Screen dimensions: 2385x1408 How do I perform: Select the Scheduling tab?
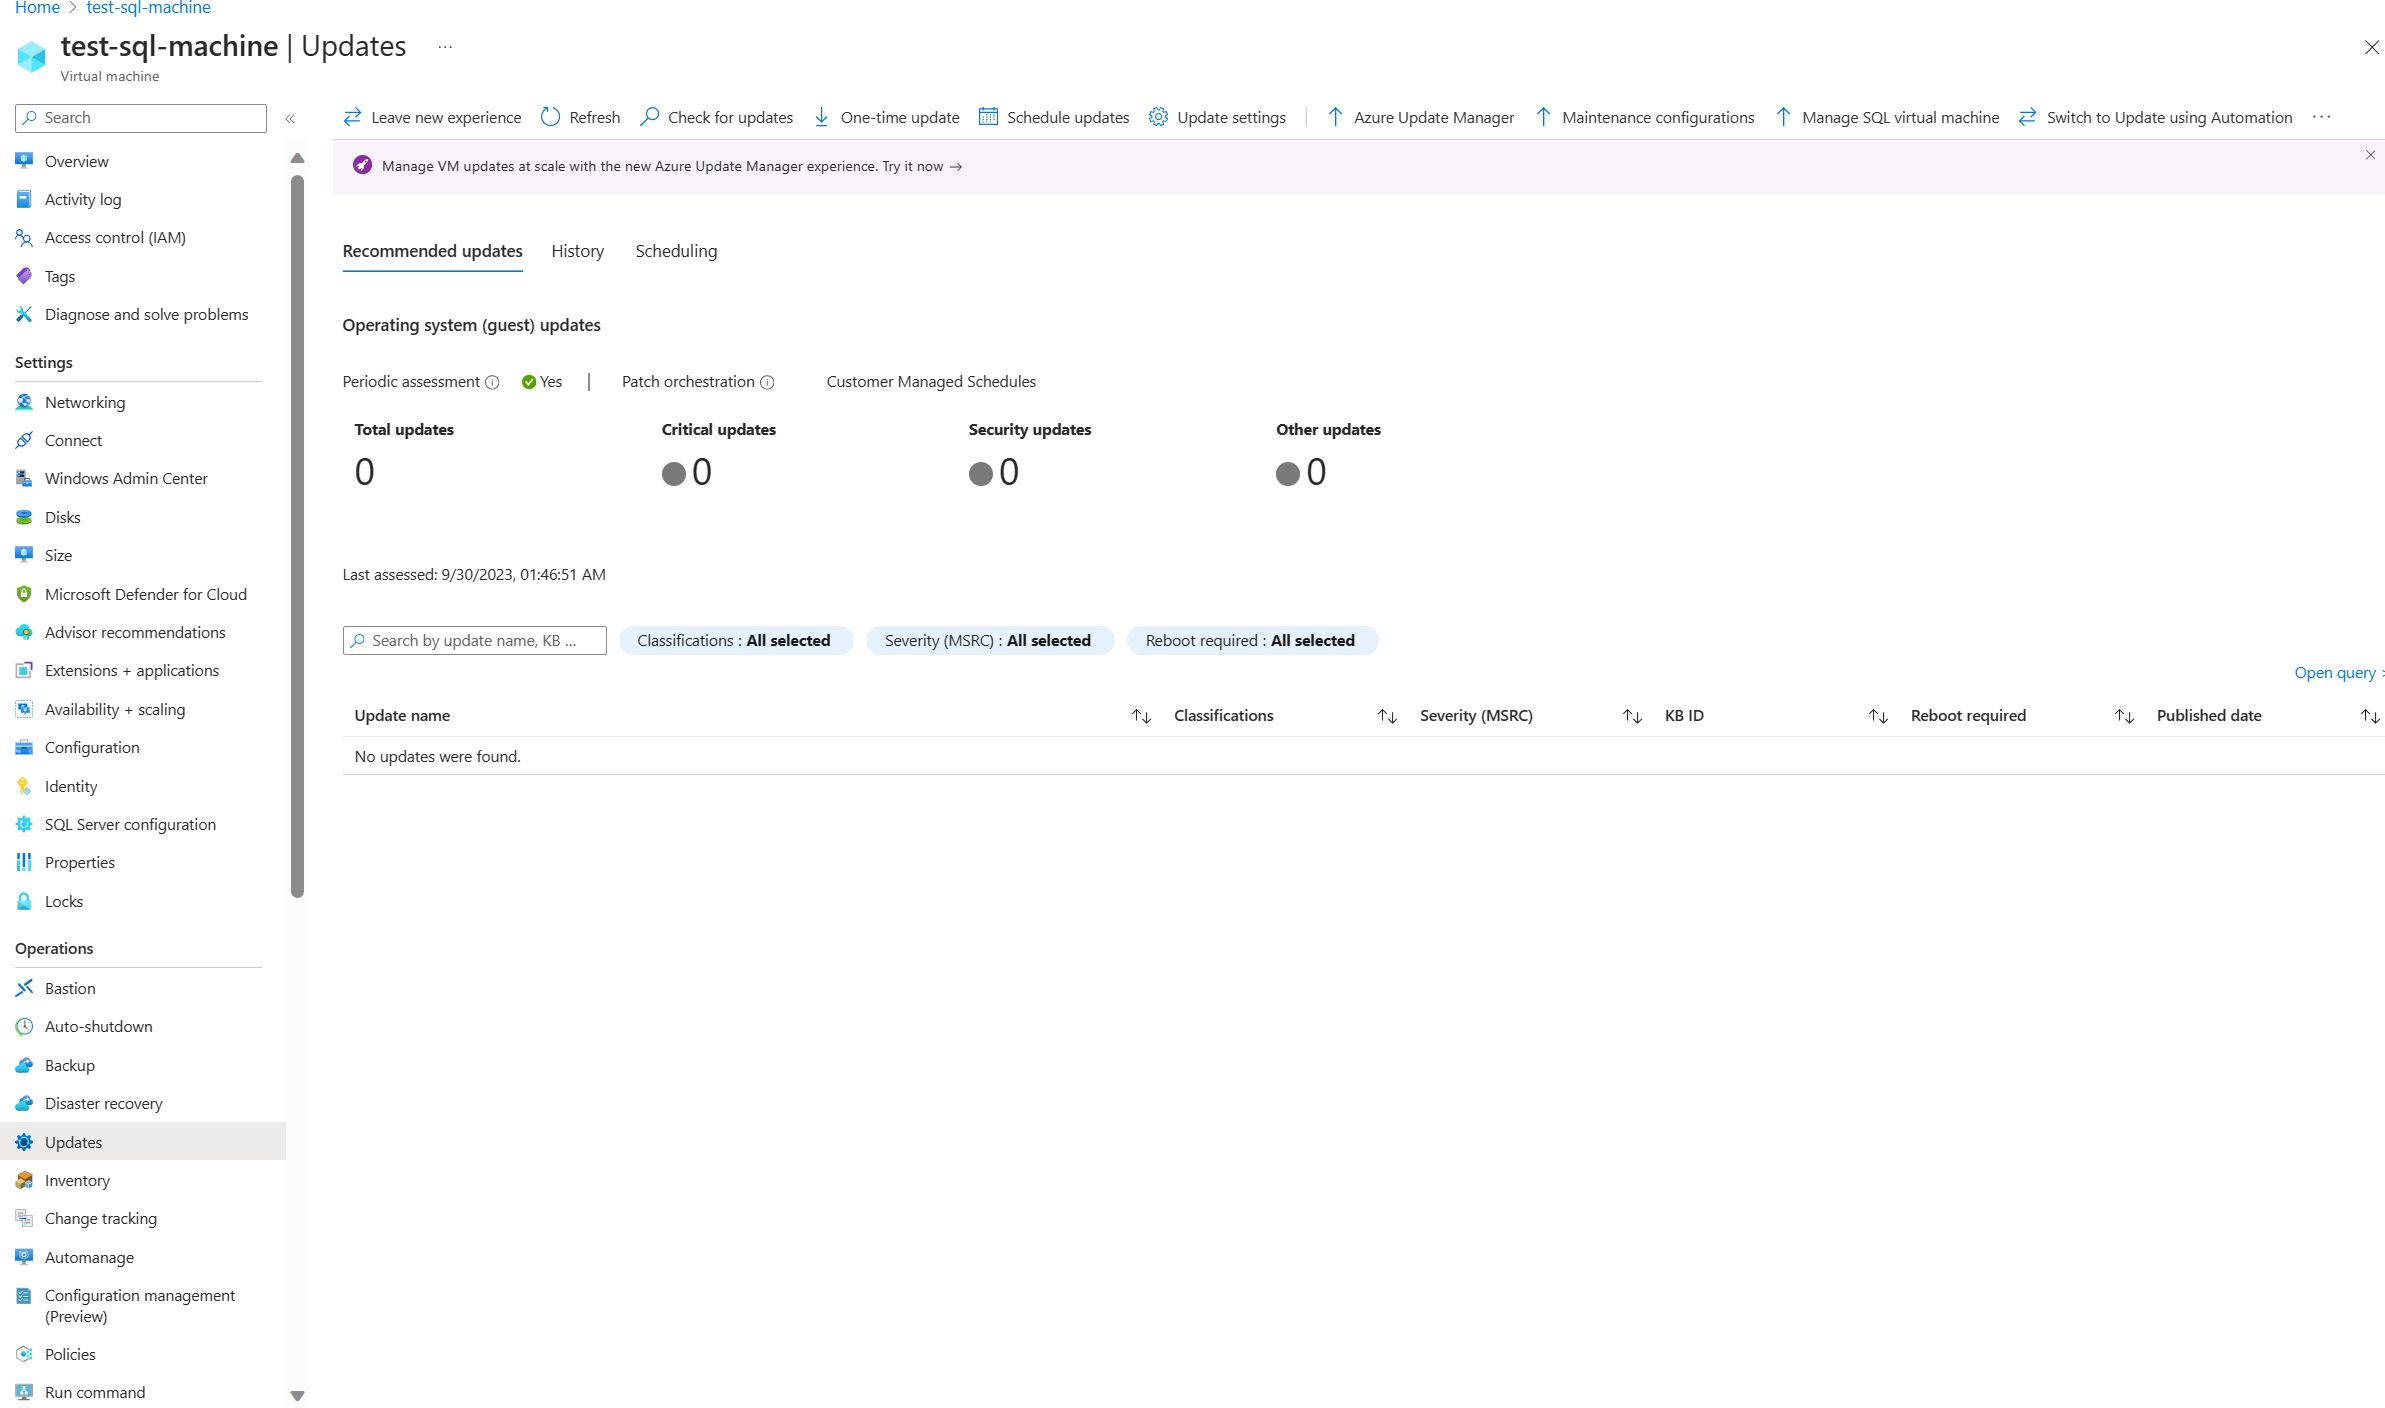[675, 250]
